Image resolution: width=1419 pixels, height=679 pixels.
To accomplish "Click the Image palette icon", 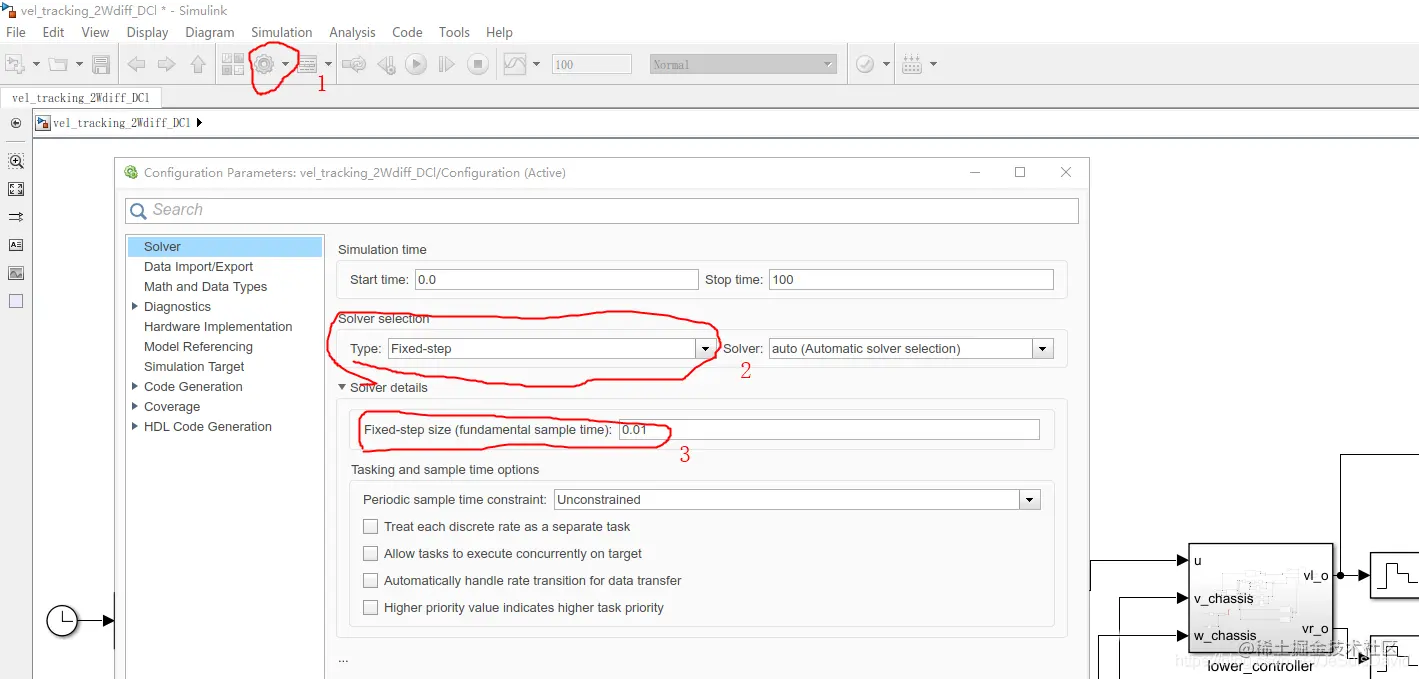I will pyautogui.click(x=16, y=272).
